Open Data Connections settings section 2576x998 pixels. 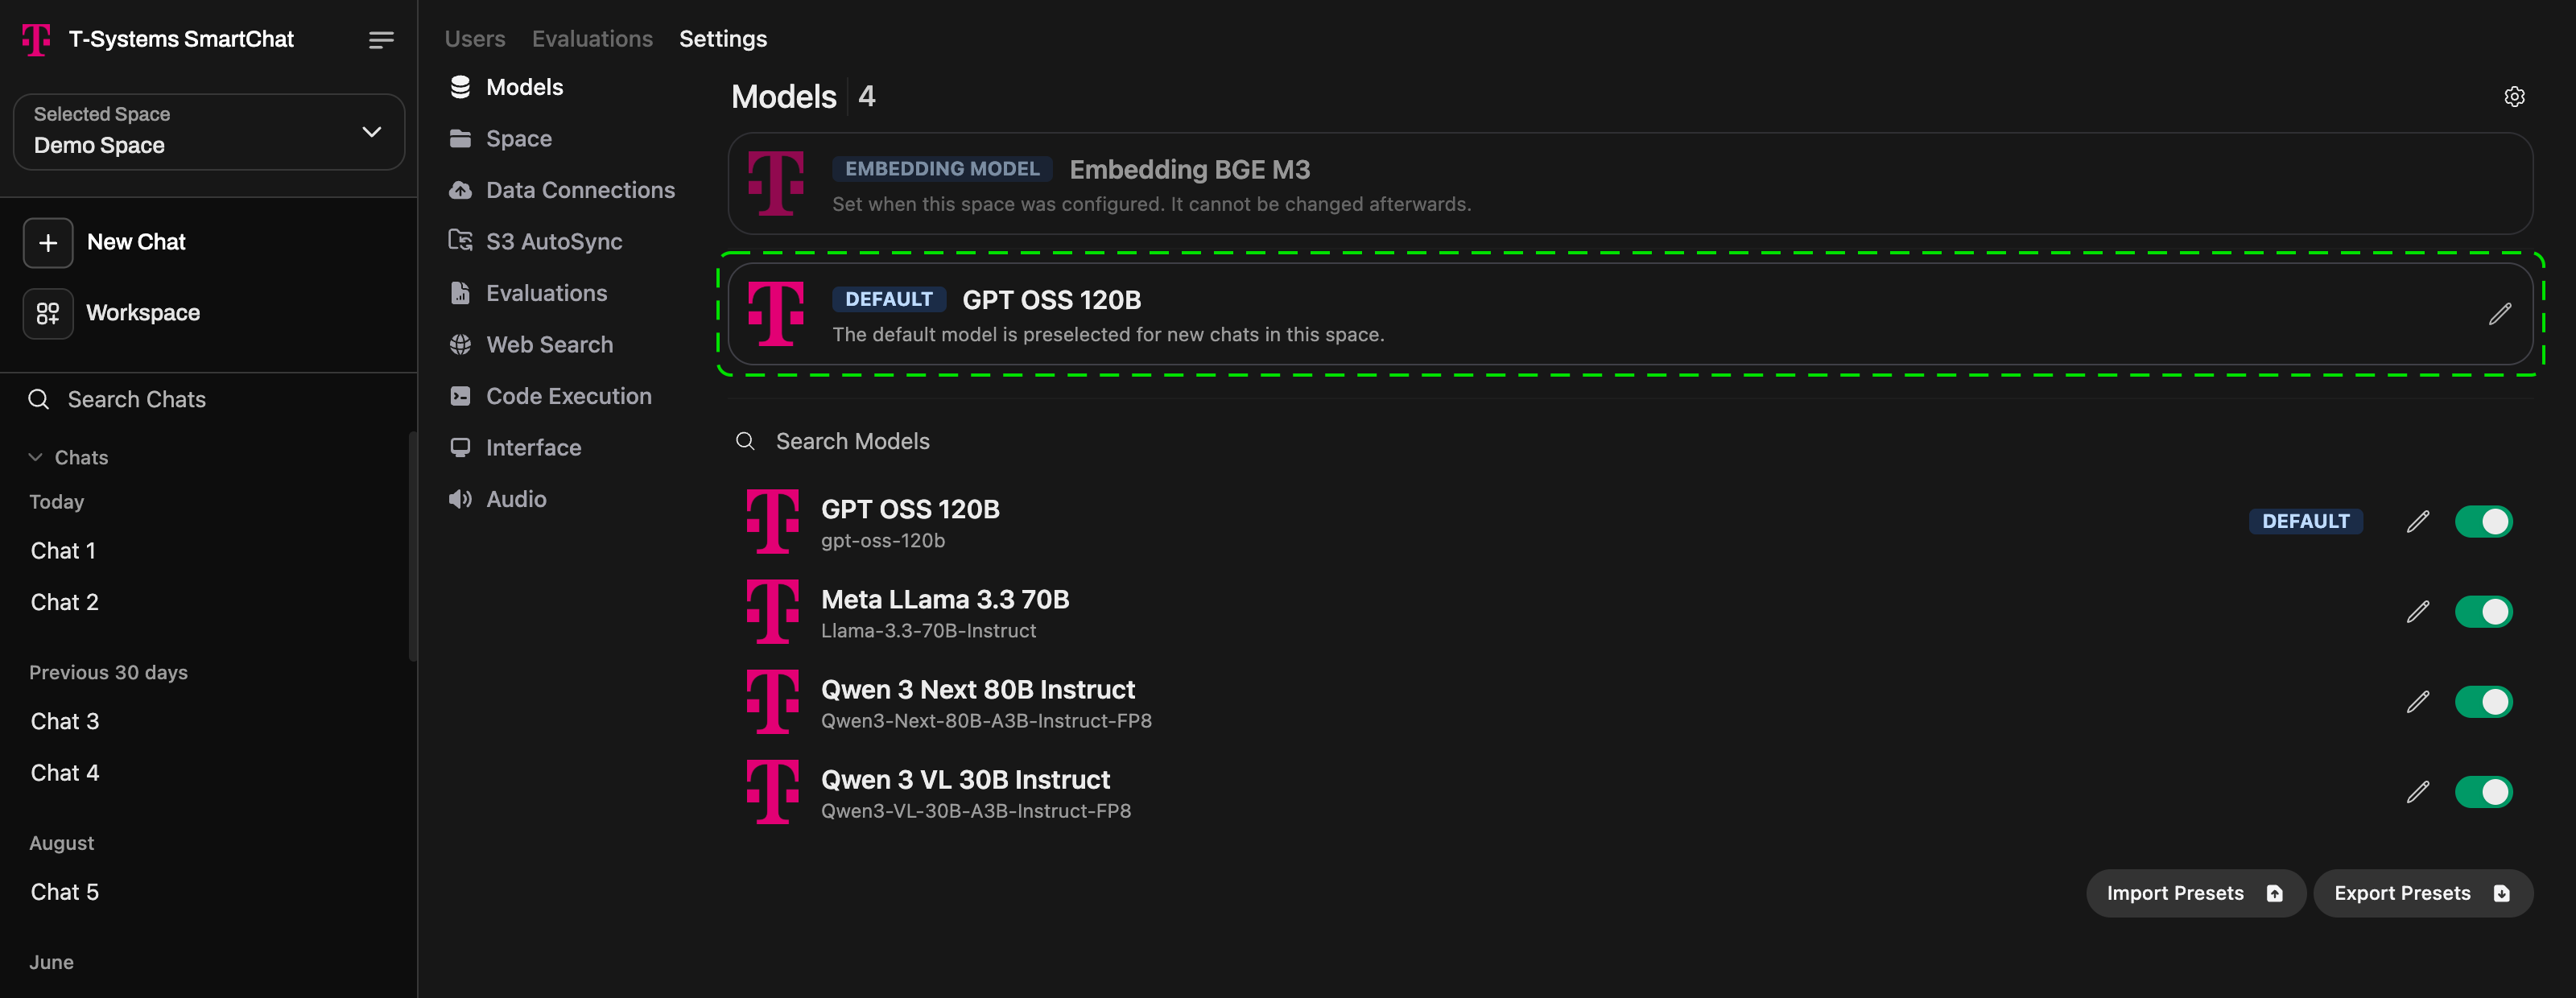click(562, 190)
